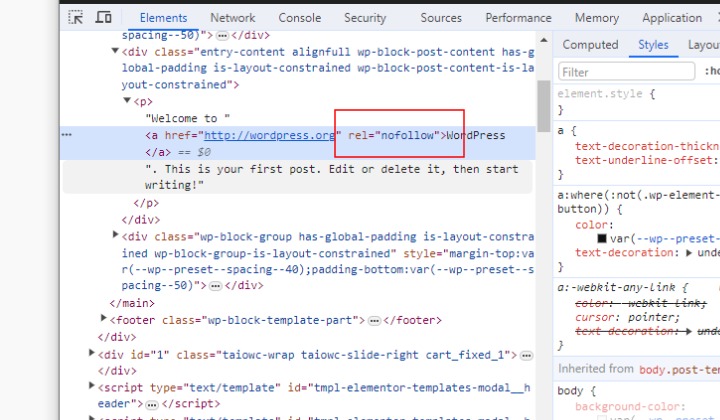Click the element.style rule header

pyautogui.click(x=606, y=94)
